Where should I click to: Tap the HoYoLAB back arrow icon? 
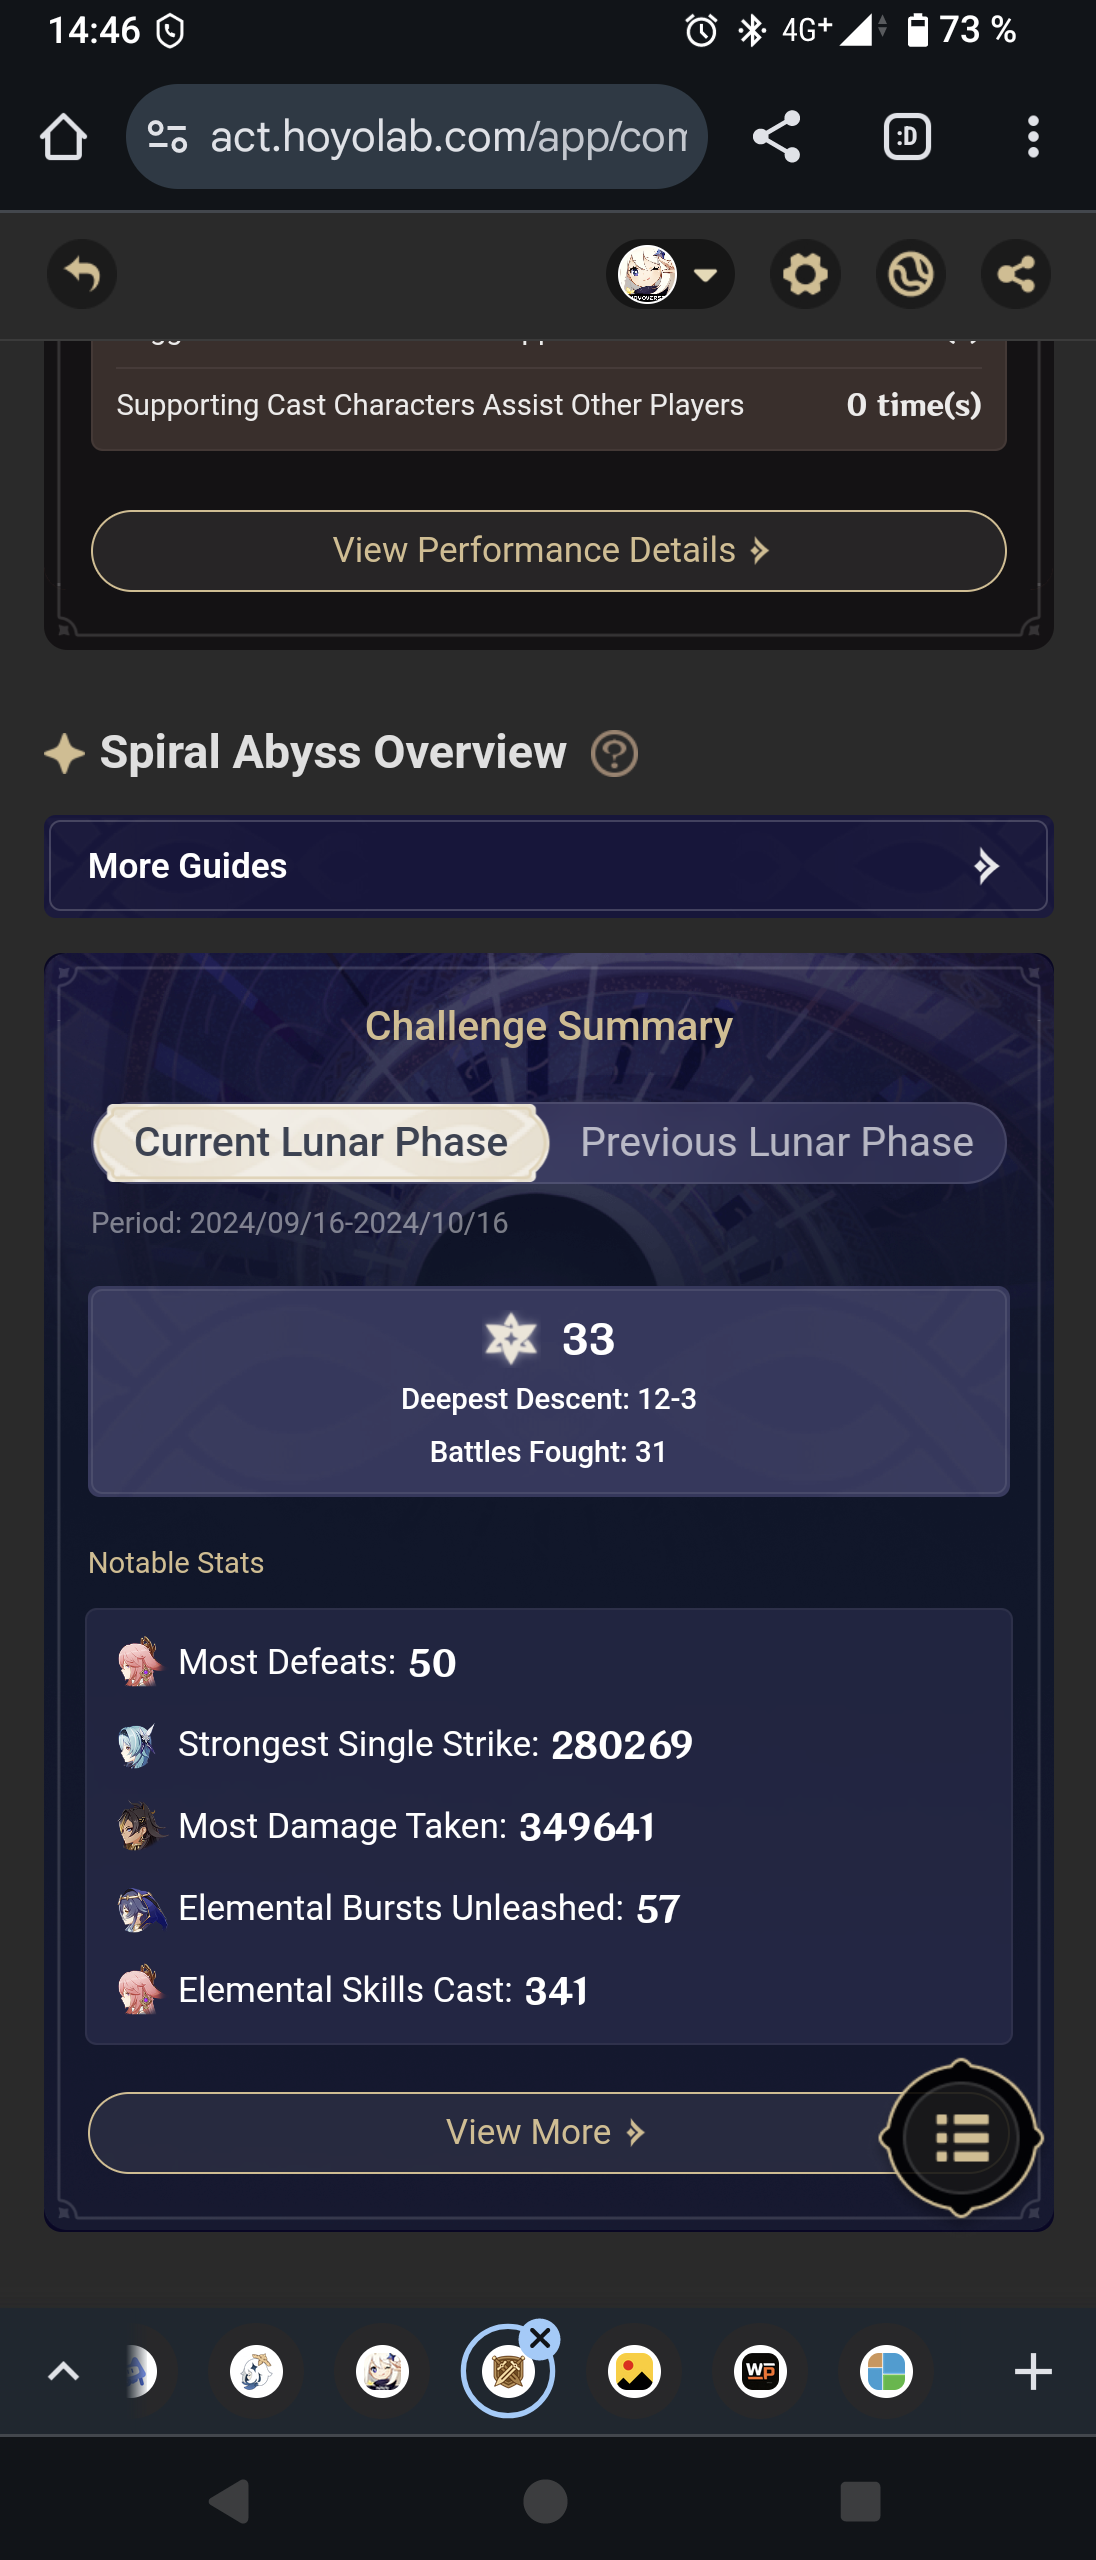(x=82, y=274)
